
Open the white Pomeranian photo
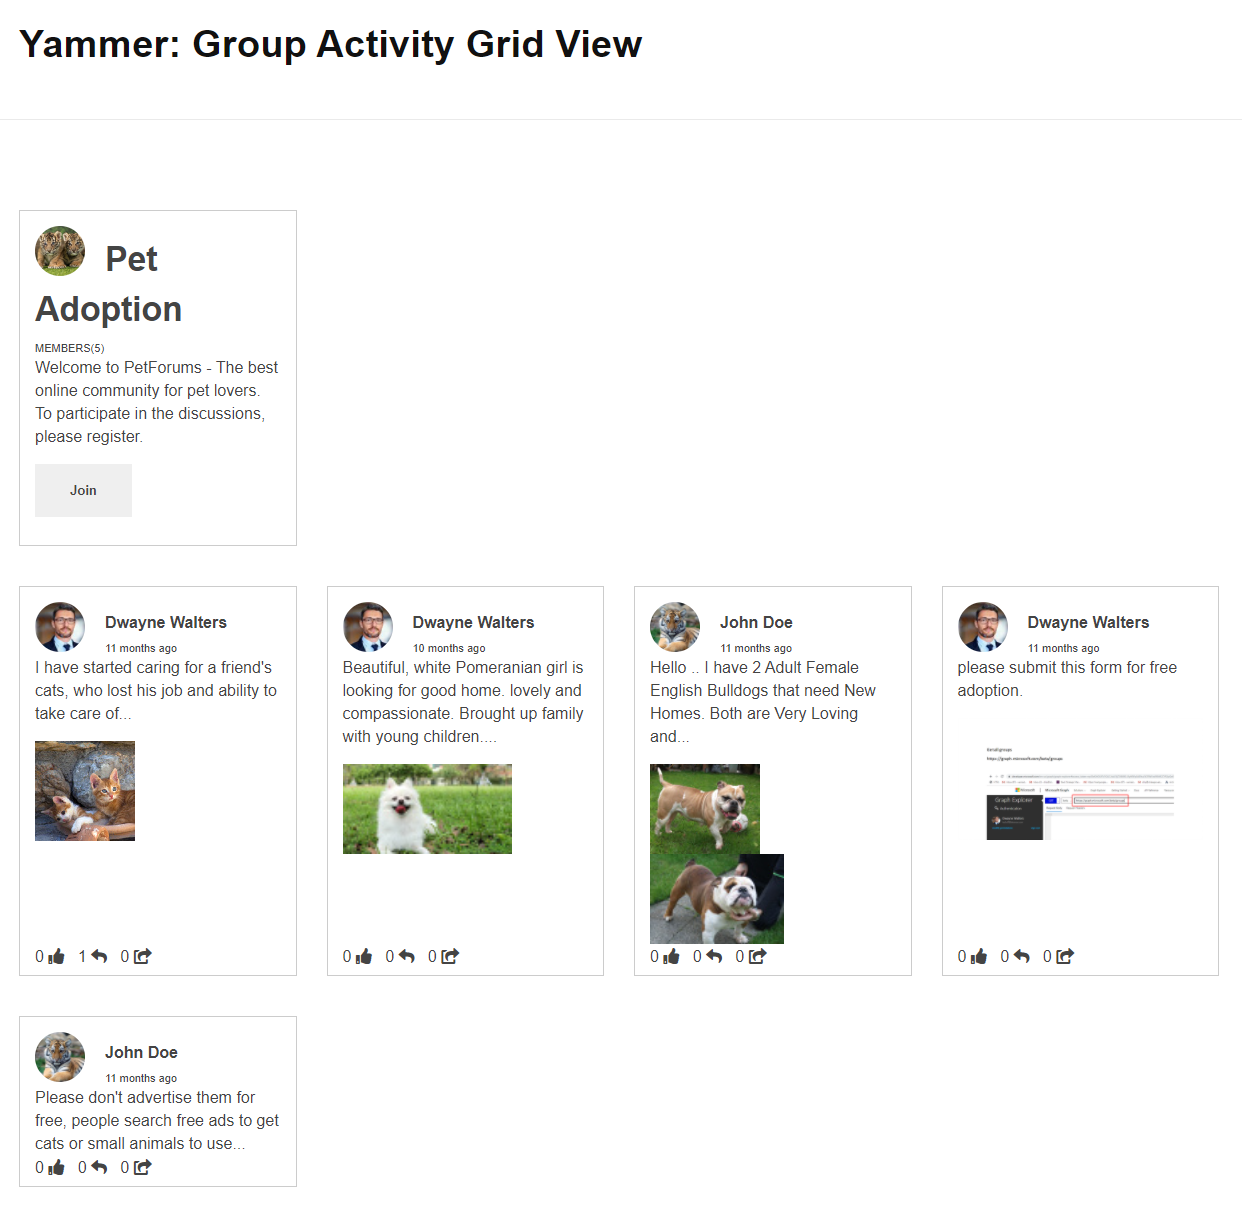pyautogui.click(x=427, y=809)
